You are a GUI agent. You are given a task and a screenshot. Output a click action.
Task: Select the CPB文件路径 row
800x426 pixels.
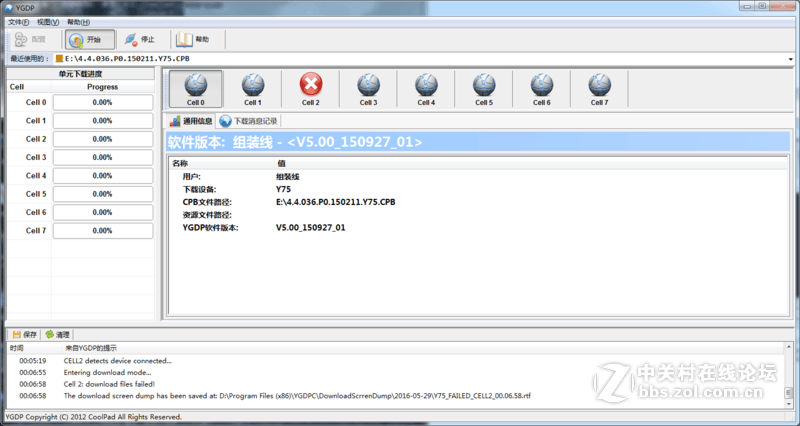click(x=478, y=202)
